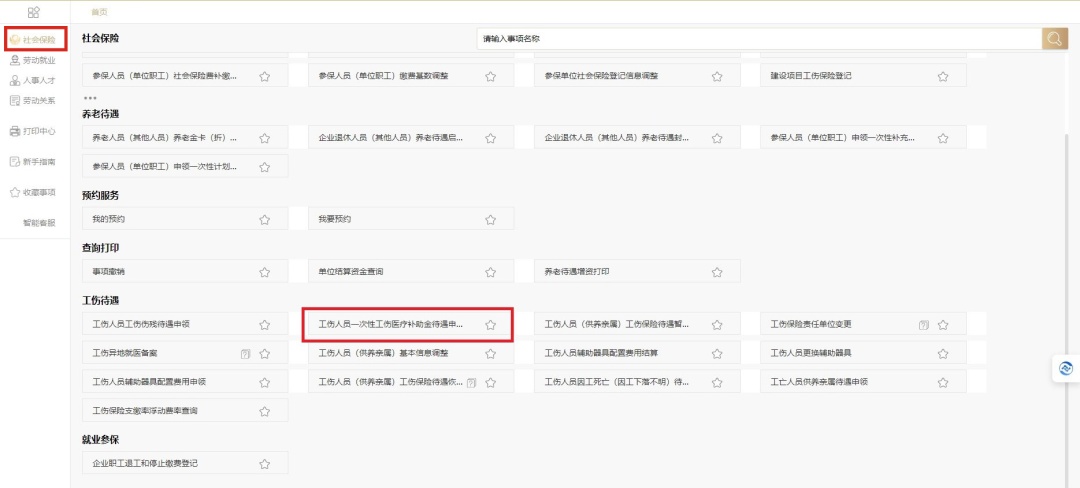
Task: Expand the collapsed '...' rows above 养老待遇
Action: 90,98
